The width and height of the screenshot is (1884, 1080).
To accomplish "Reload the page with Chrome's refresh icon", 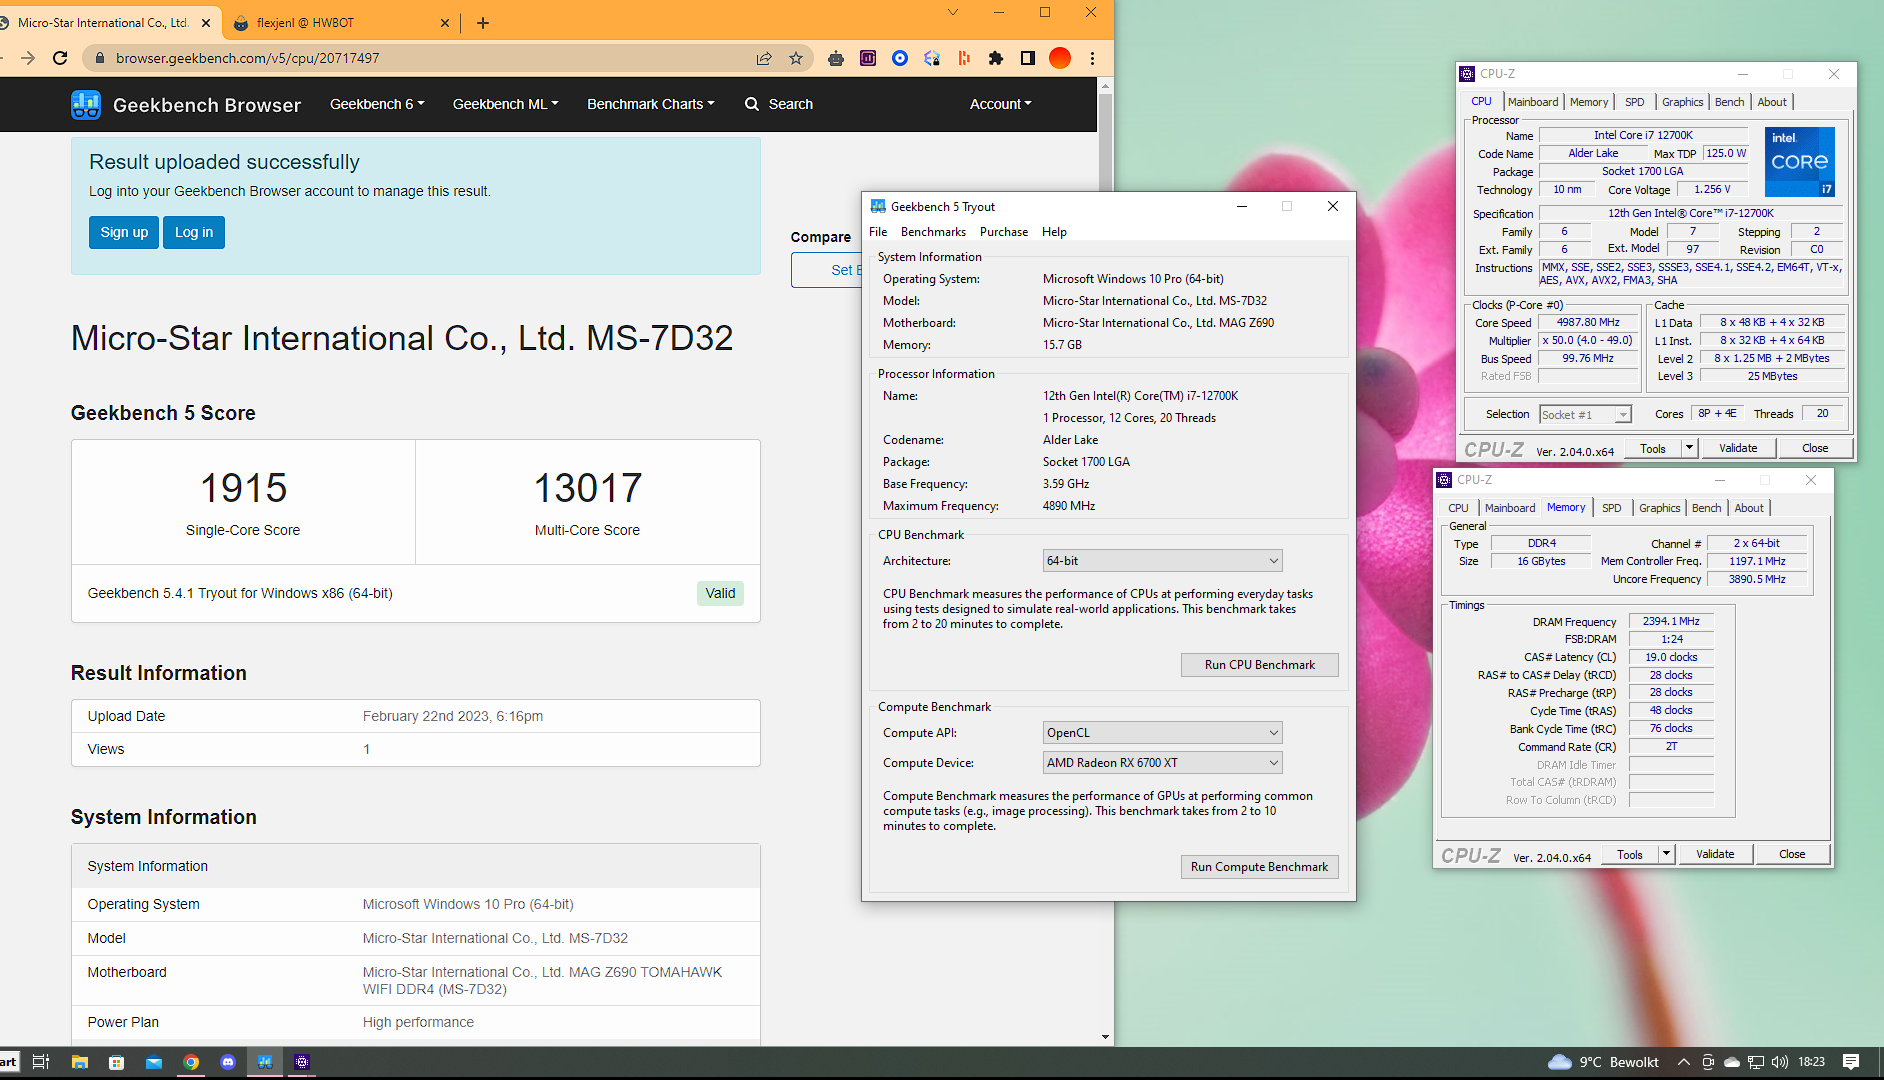I will (x=60, y=58).
